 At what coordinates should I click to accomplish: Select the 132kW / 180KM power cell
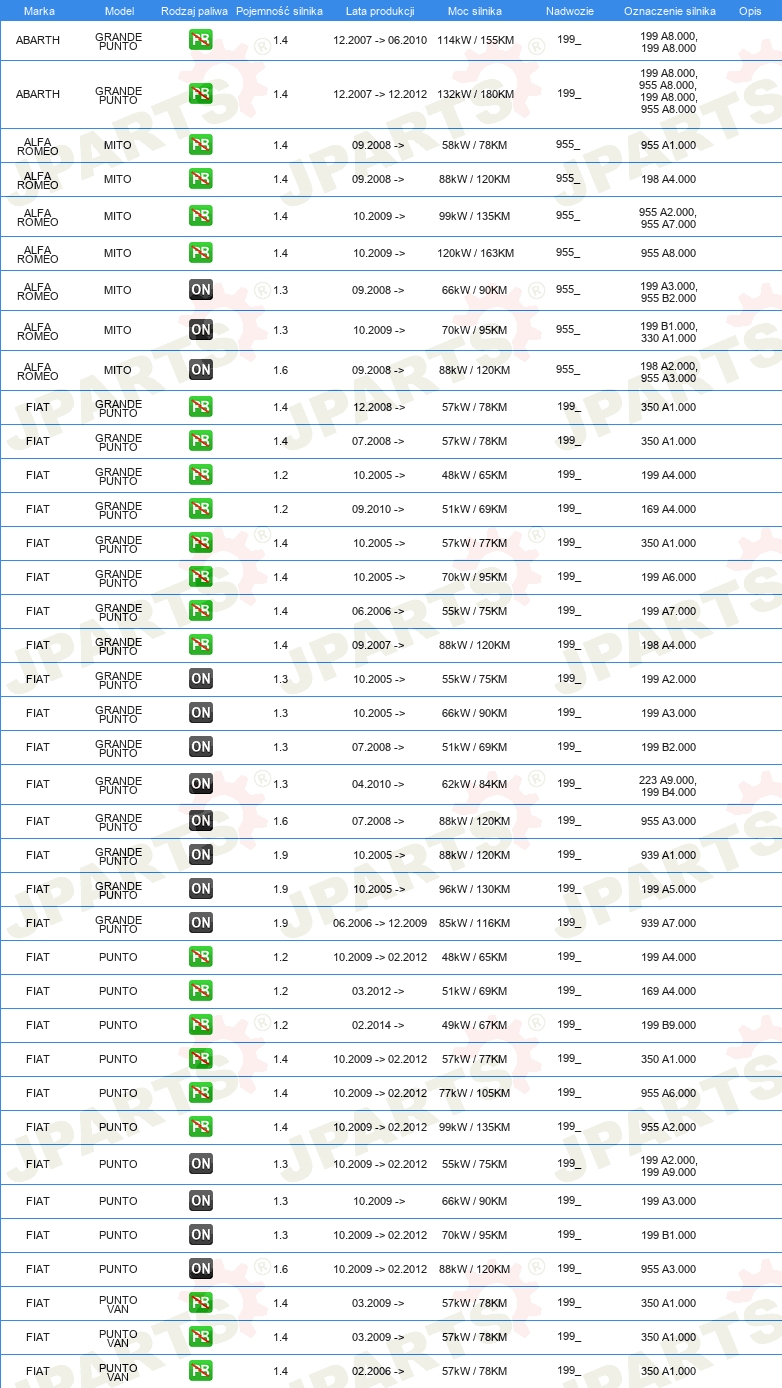click(x=476, y=94)
